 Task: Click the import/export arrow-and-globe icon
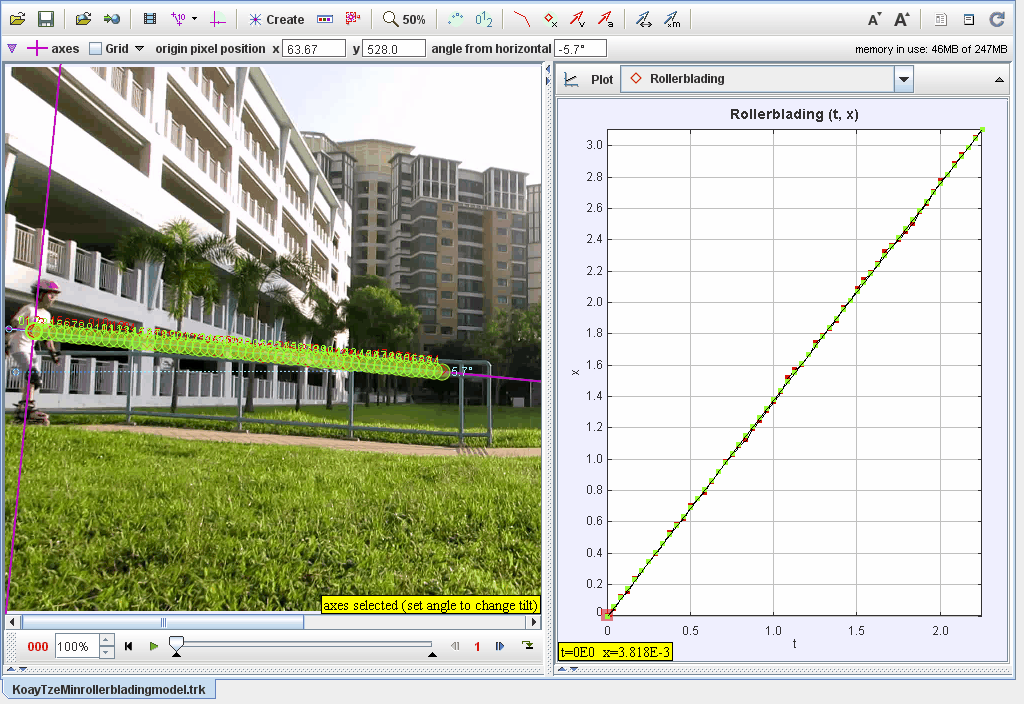(x=112, y=19)
